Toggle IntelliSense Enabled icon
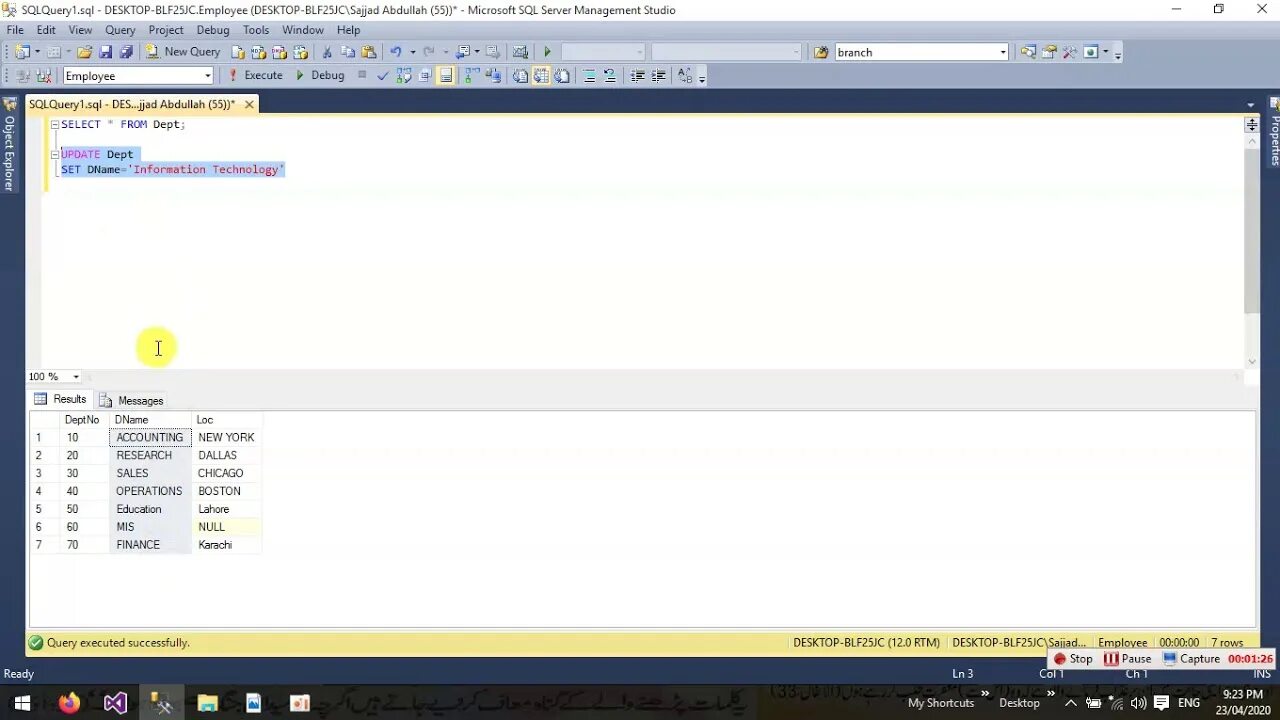 [446, 76]
